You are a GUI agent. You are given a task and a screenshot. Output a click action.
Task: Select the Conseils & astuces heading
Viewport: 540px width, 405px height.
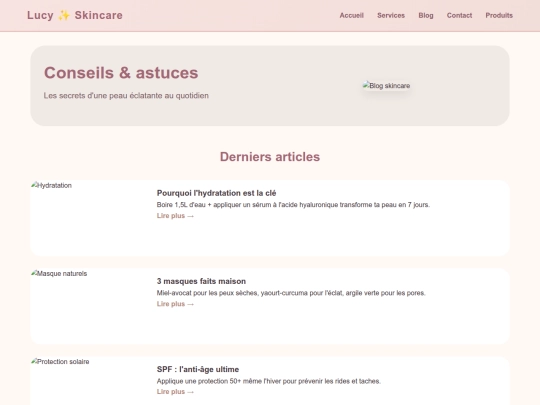click(x=121, y=73)
